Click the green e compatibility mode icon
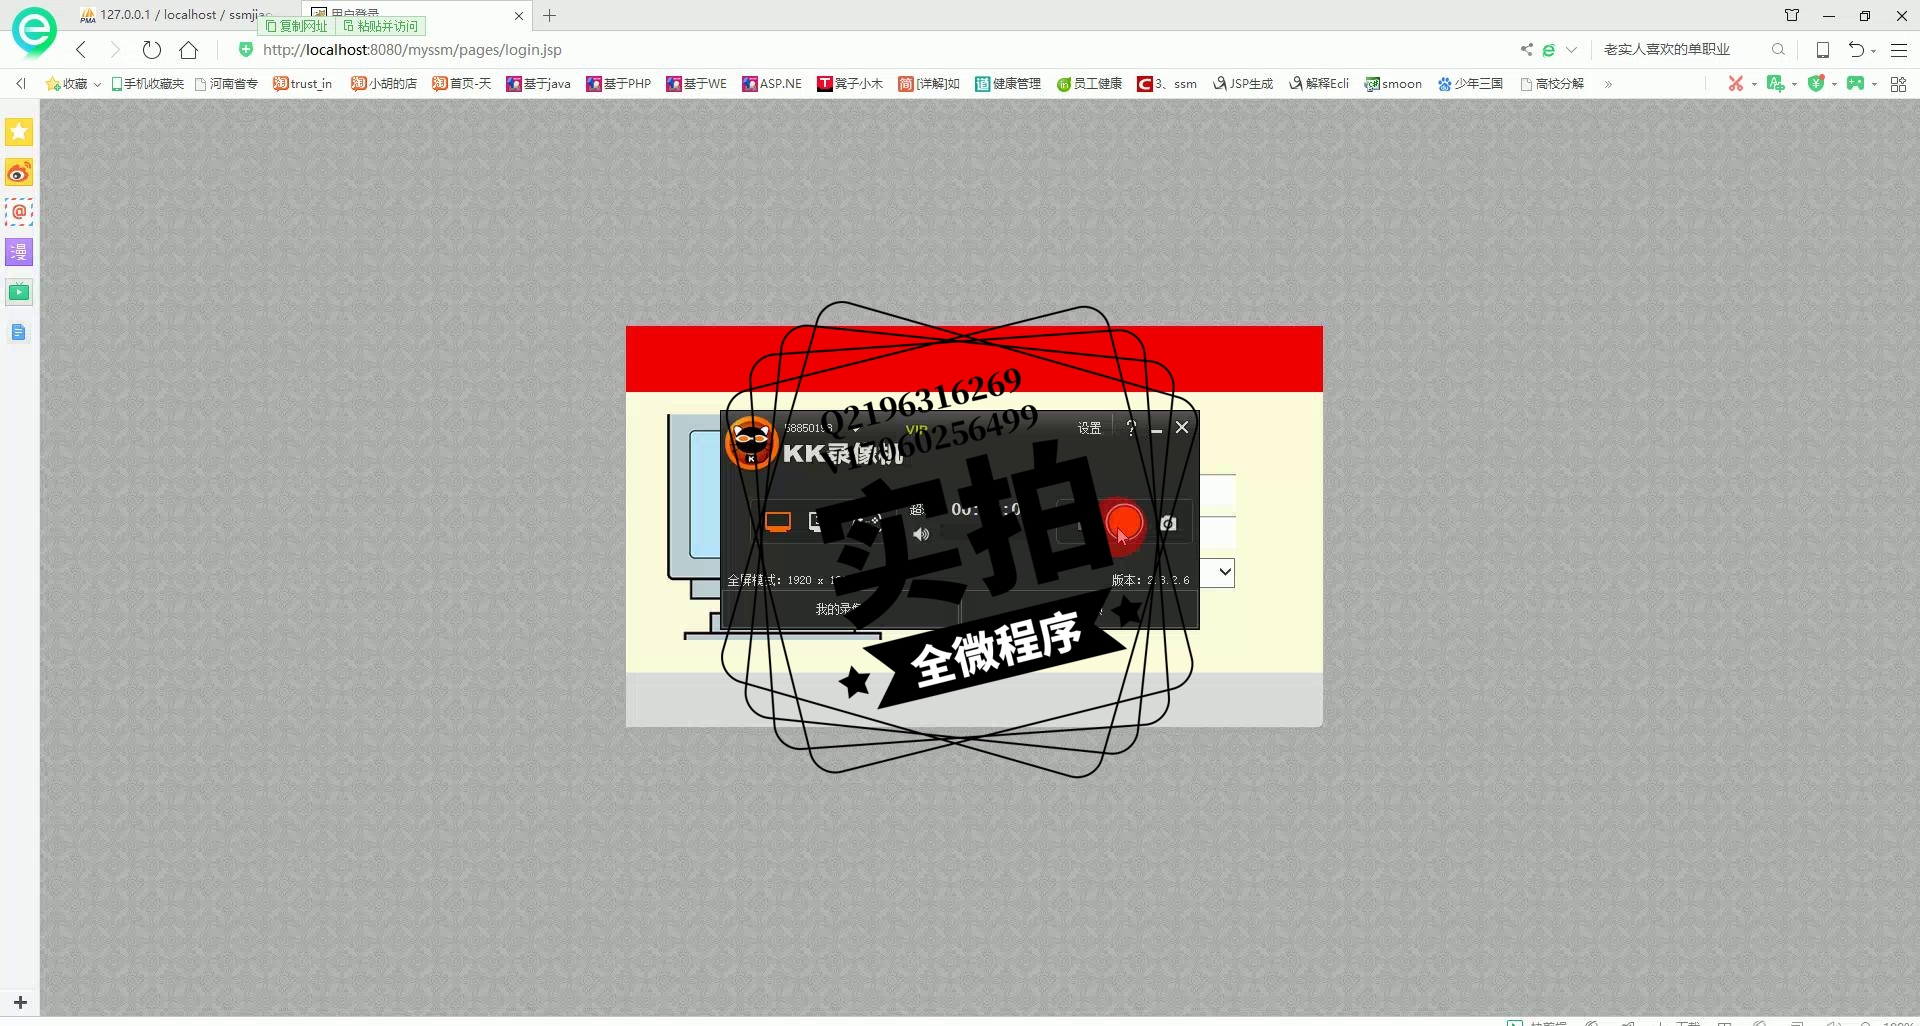This screenshot has width=1920, height=1026. pos(1548,49)
